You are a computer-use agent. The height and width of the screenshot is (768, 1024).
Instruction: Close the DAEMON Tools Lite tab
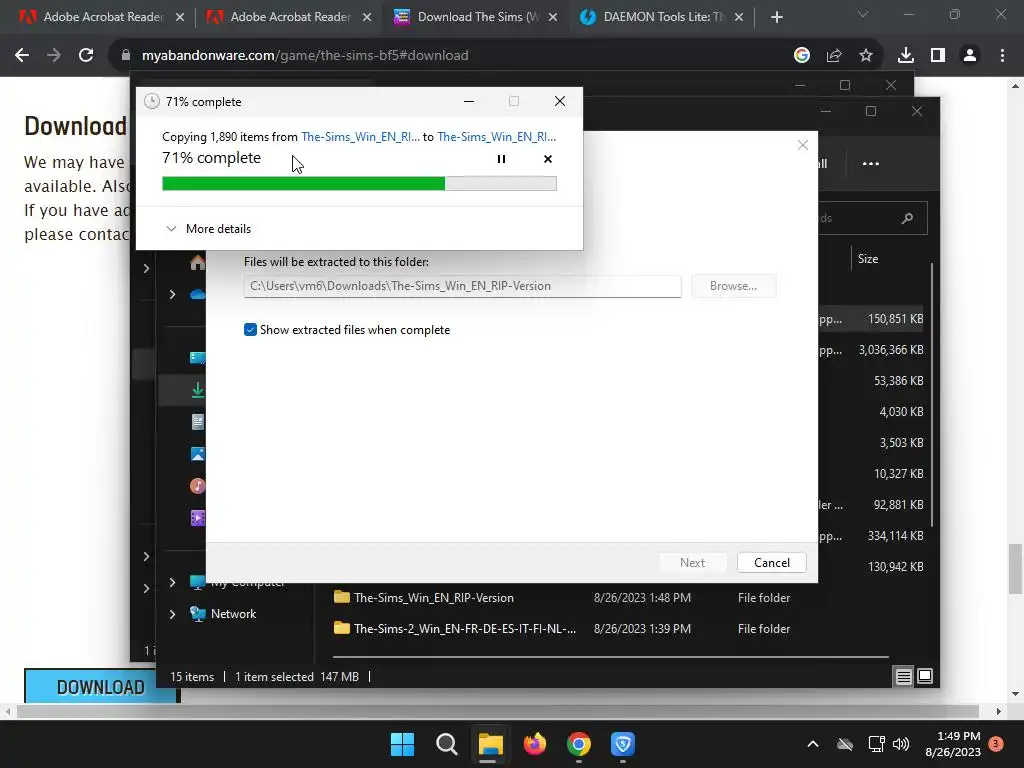click(739, 17)
